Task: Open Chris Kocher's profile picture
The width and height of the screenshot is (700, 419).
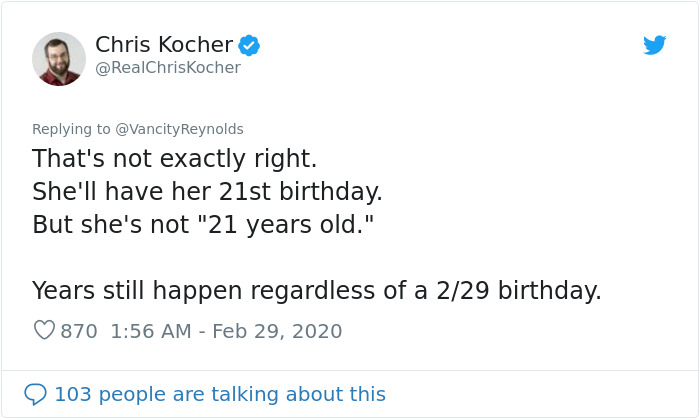Action: click(58, 58)
